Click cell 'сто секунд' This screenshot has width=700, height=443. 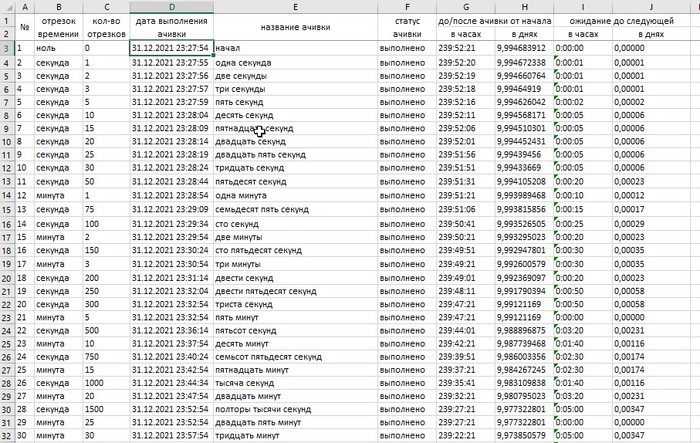(296, 224)
